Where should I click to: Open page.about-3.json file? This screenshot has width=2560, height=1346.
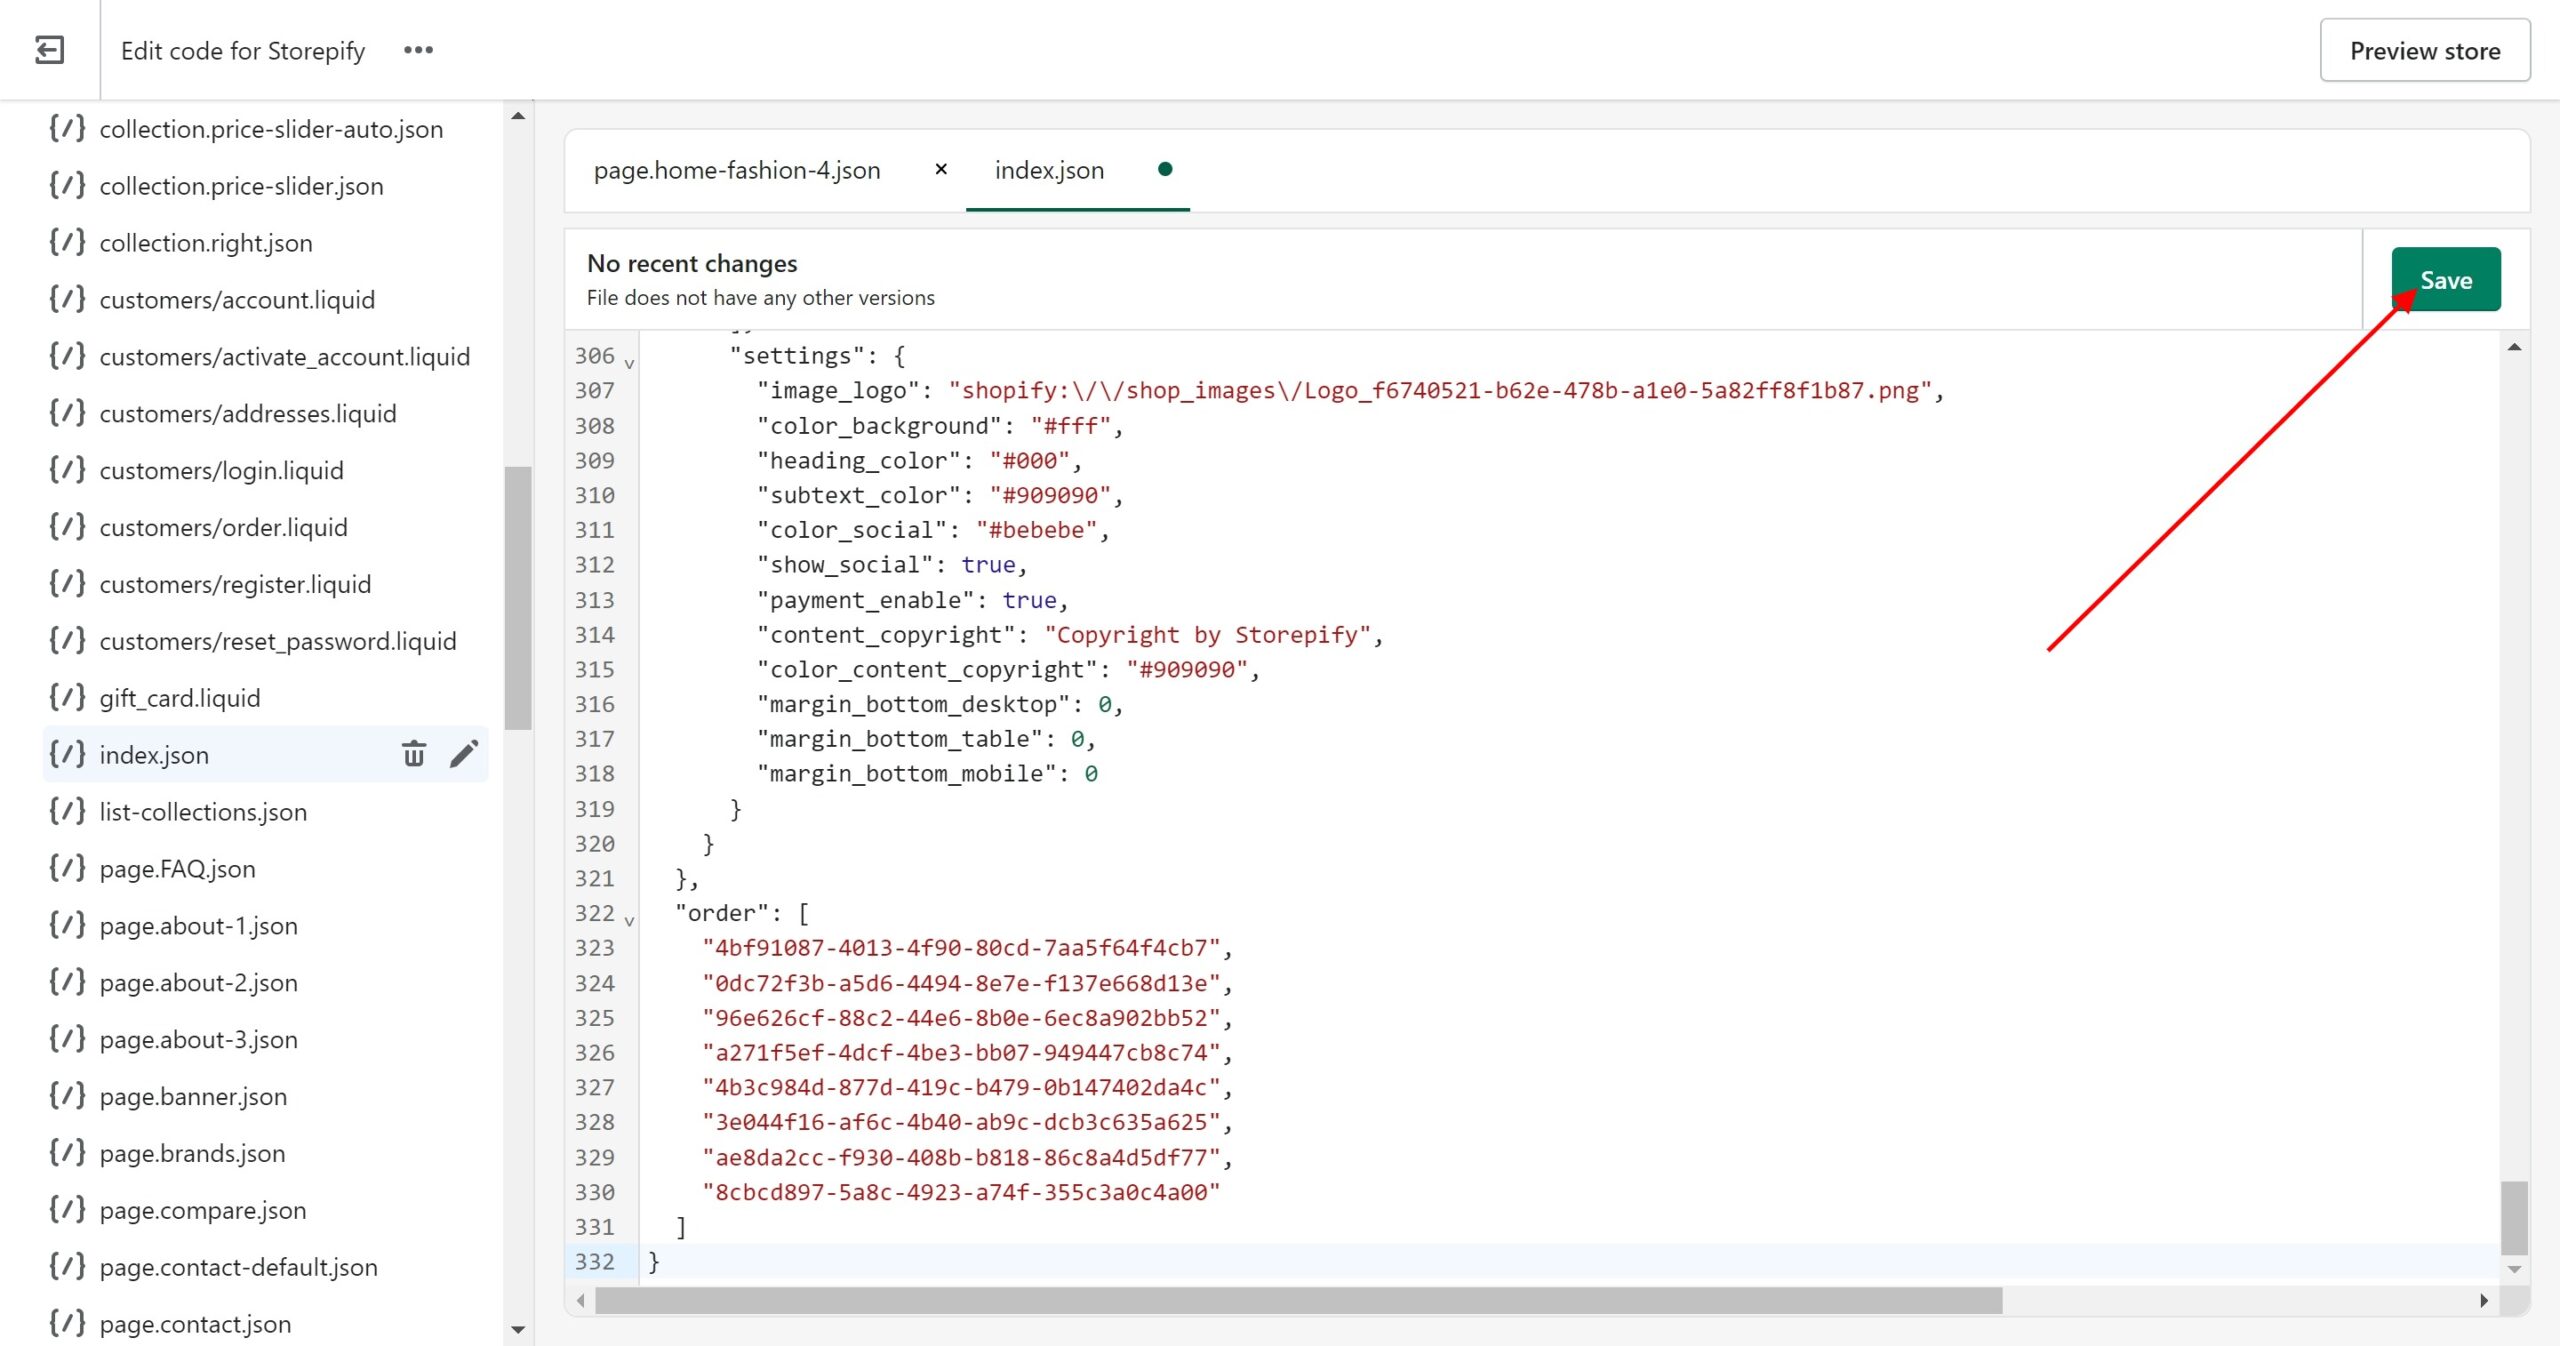point(198,1040)
